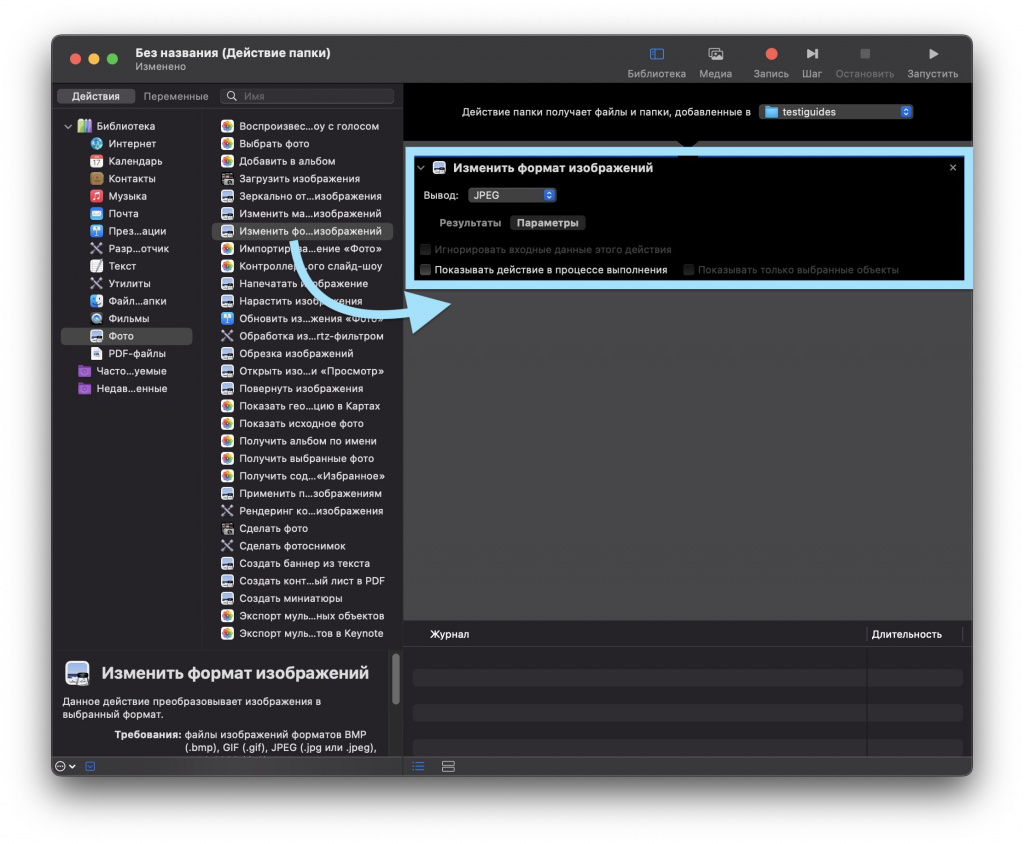Switch to the Variables tab
Screen dimensions: 1024x844
pos(176,97)
